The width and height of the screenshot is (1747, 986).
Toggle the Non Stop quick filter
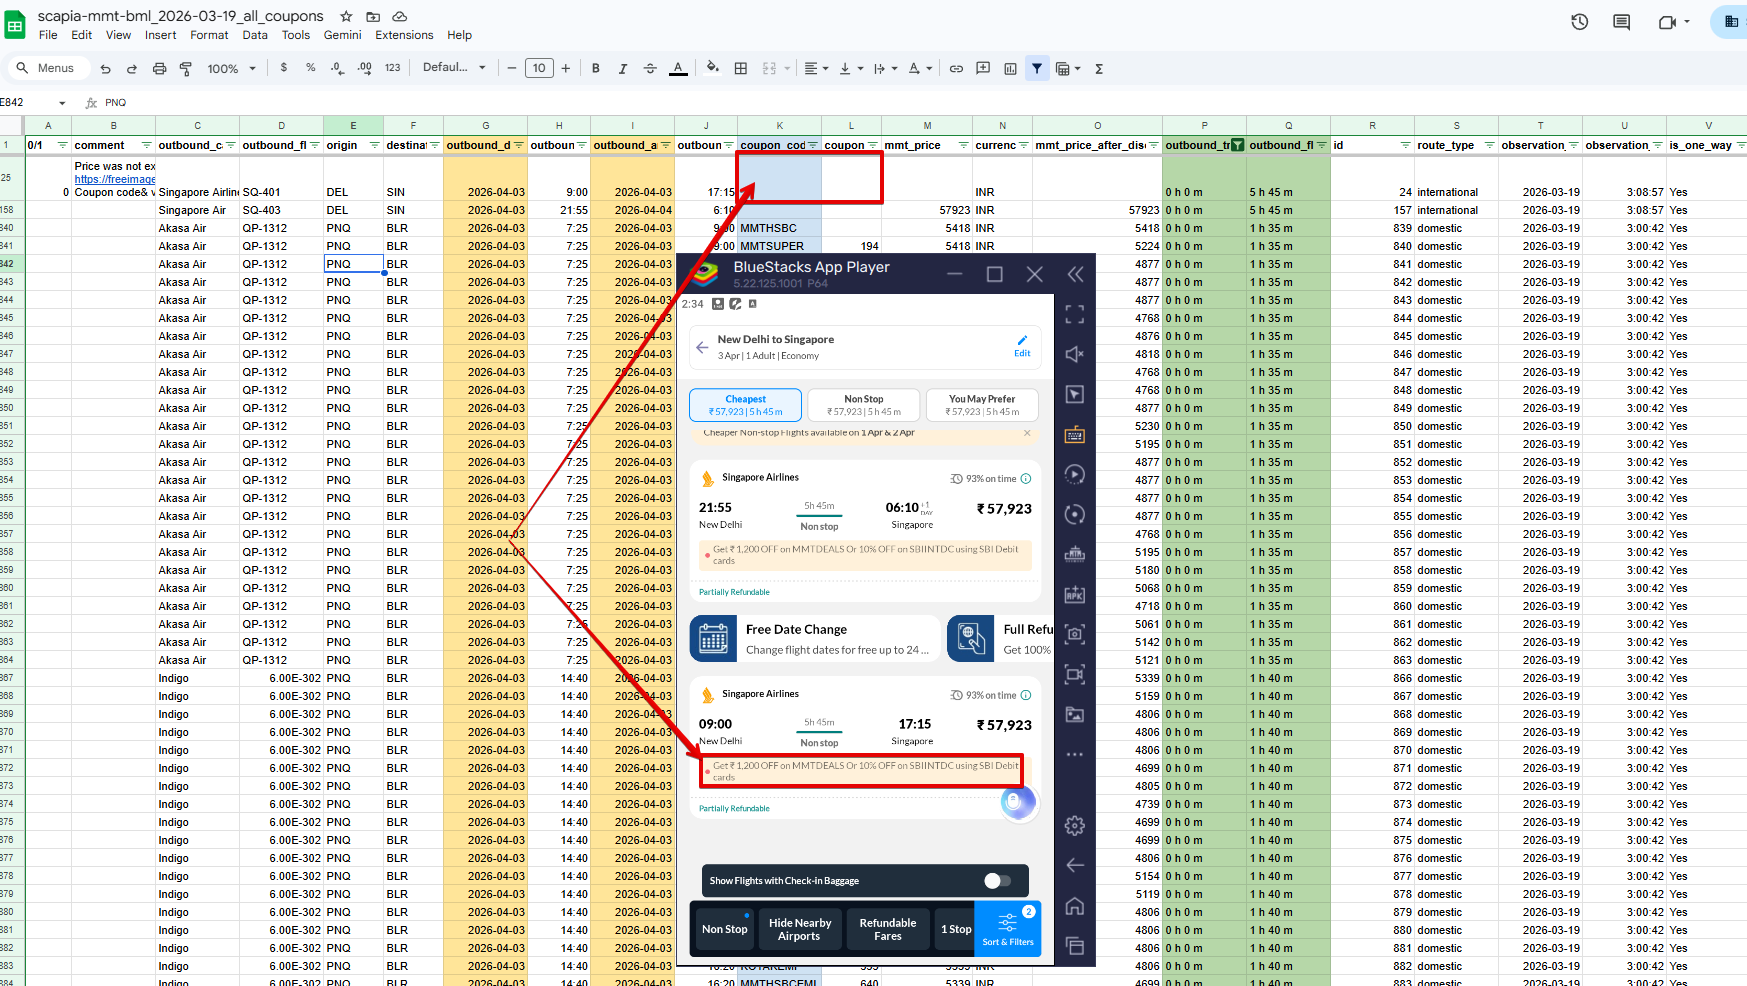725,929
